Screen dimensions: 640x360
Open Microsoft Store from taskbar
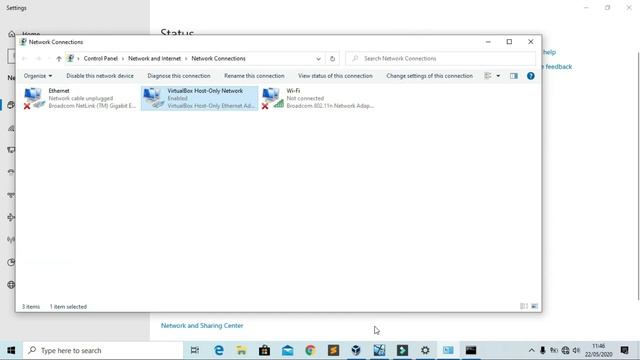264,350
